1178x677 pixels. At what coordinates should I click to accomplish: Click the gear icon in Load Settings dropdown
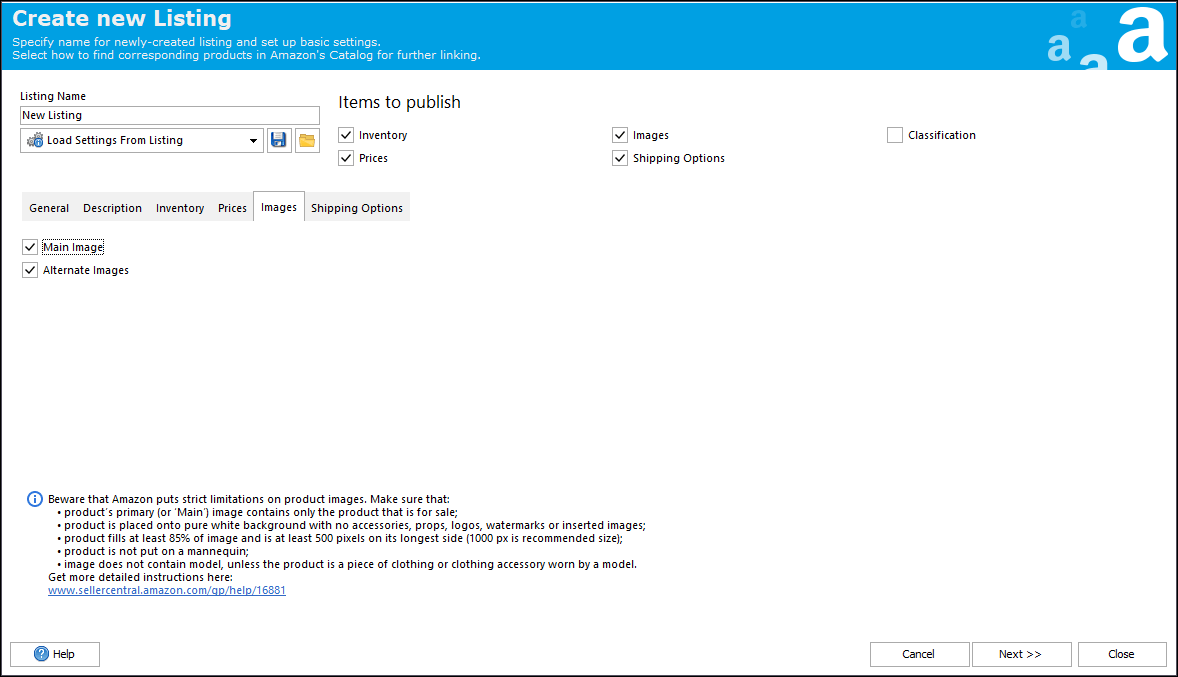pyautogui.click(x=35, y=140)
